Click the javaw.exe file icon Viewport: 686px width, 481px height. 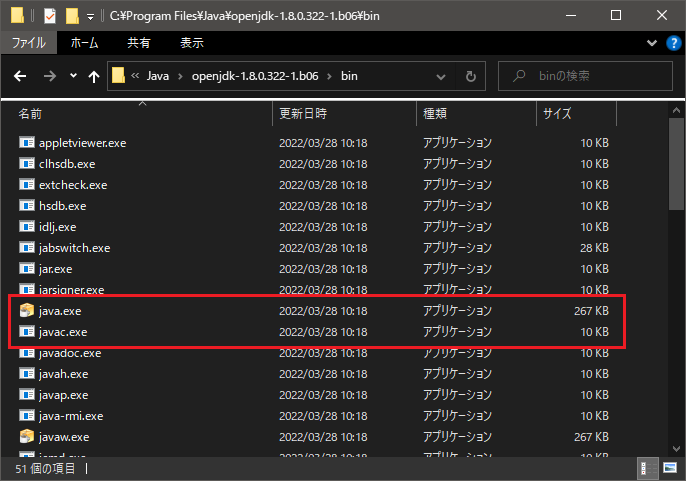pyautogui.click(x=27, y=437)
